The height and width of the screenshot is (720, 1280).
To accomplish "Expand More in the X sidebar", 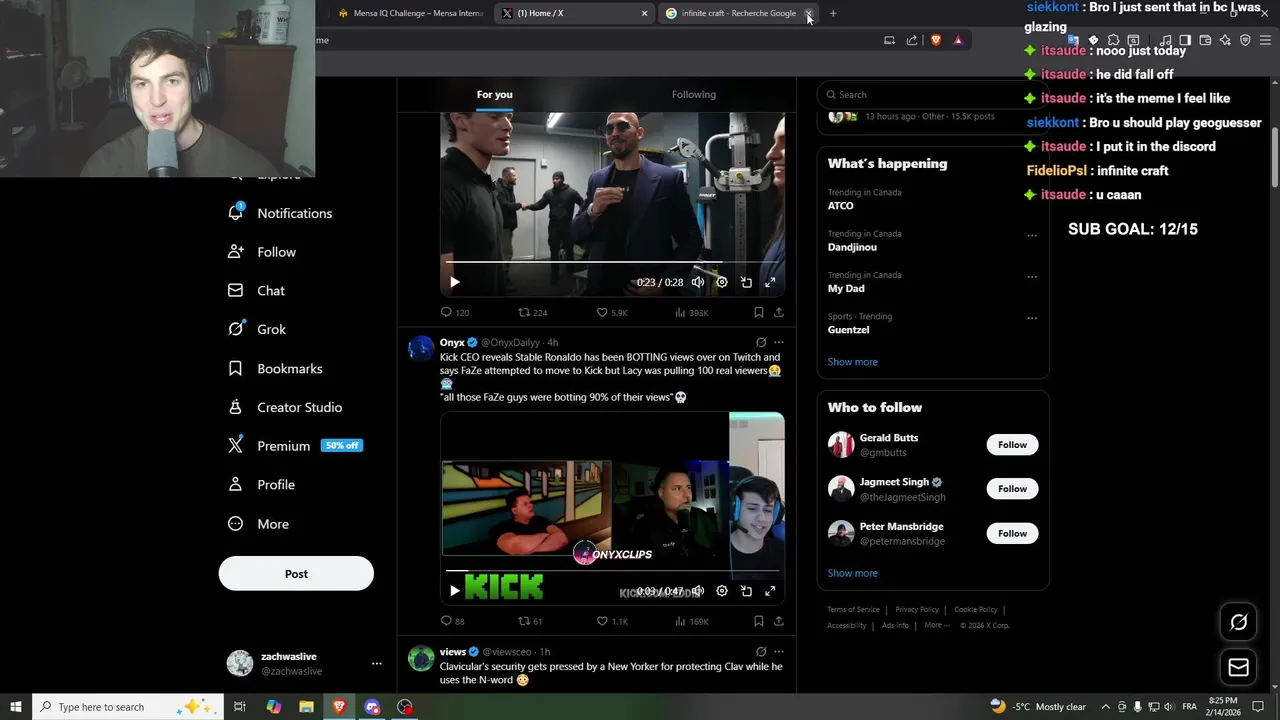I will point(259,524).
